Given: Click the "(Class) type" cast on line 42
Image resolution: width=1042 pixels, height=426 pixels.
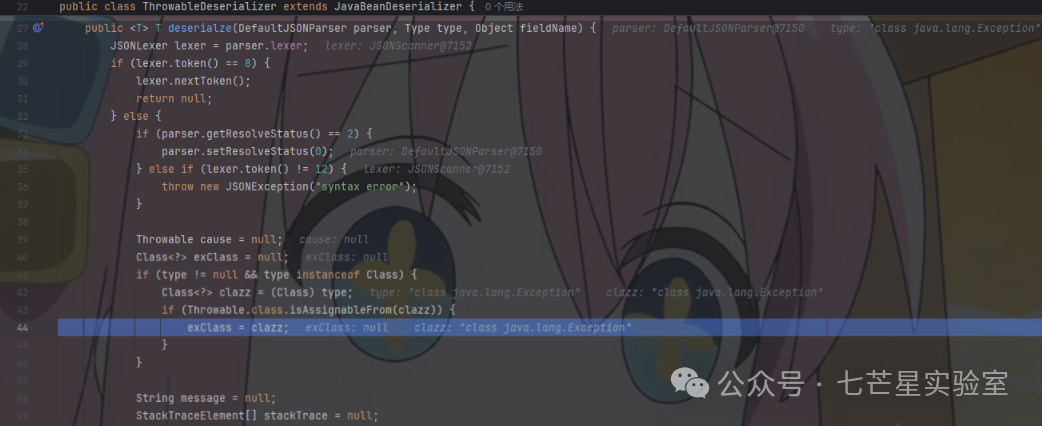Looking at the screenshot, I should pos(309,292).
